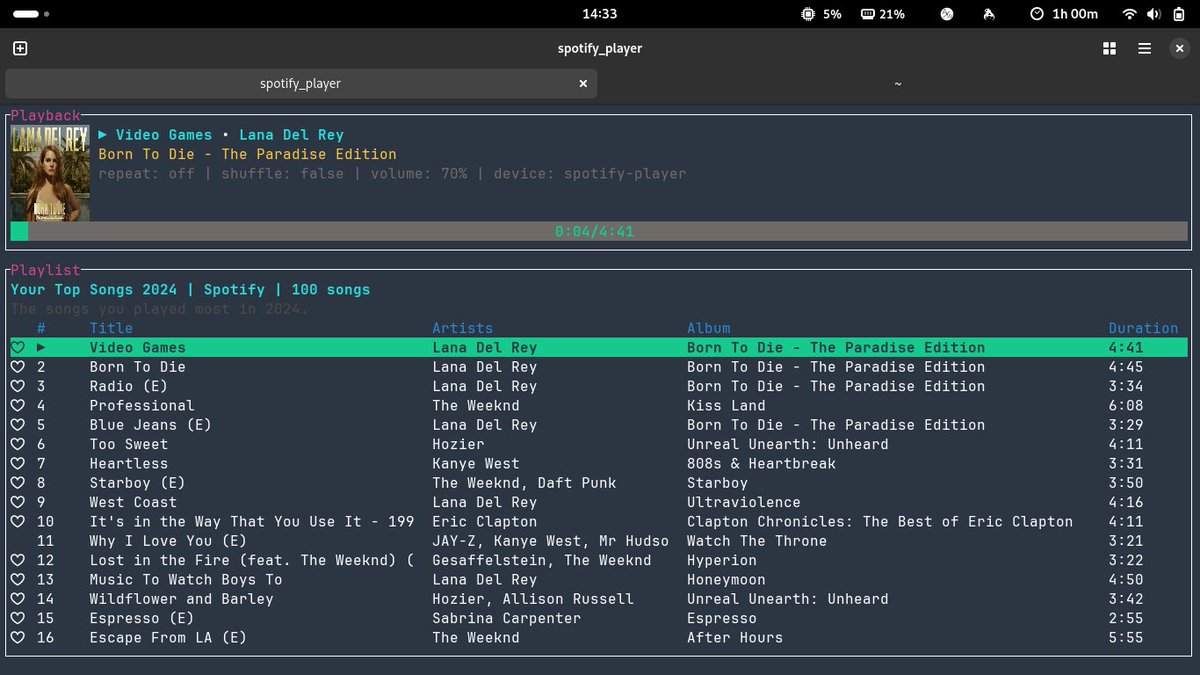Screen dimensions: 1200x675
Task: Click artist Sabrina Carpenter
Action: [507, 618]
